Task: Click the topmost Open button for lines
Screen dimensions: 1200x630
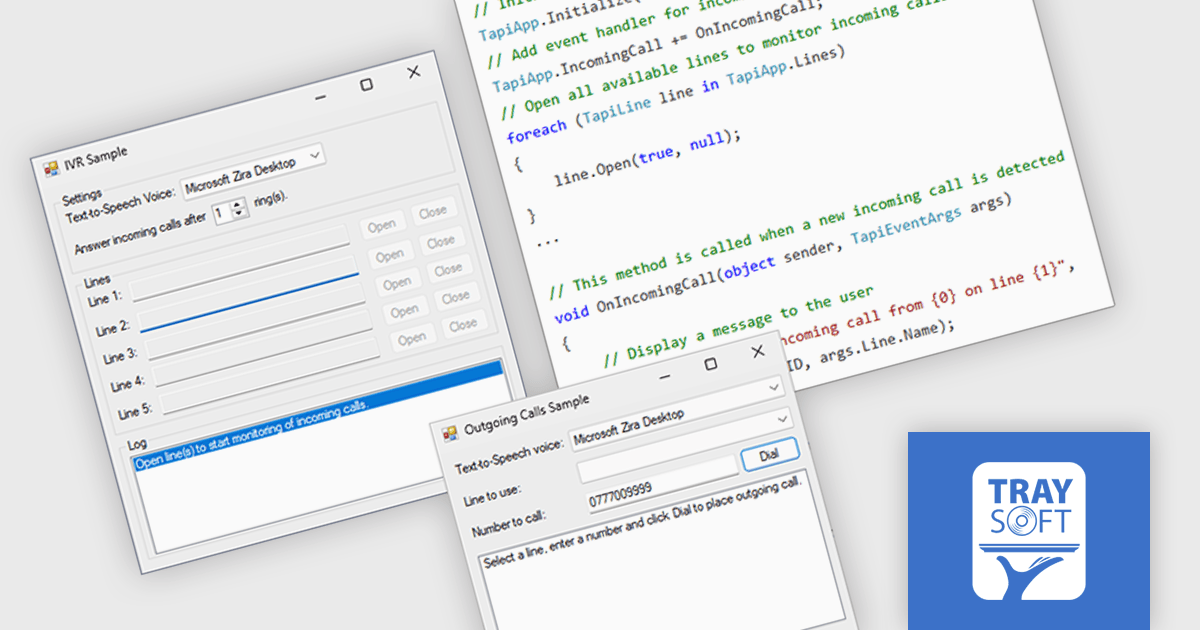Action: pos(381,226)
